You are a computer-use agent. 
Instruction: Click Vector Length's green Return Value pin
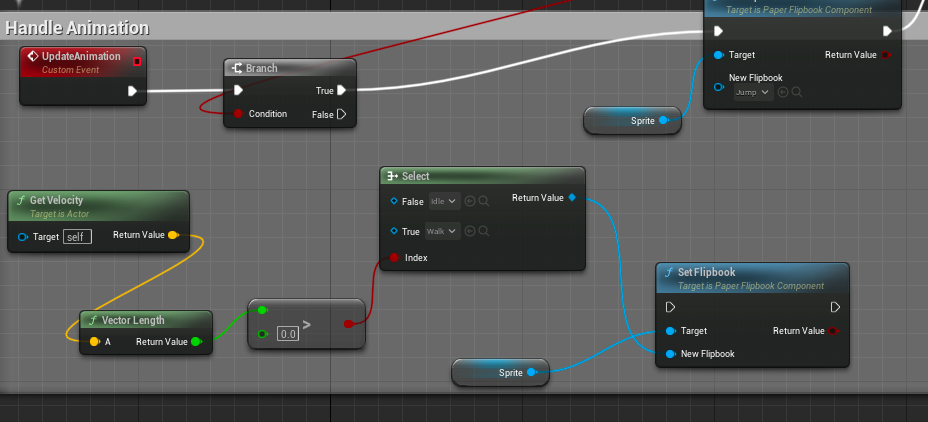pos(196,342)
